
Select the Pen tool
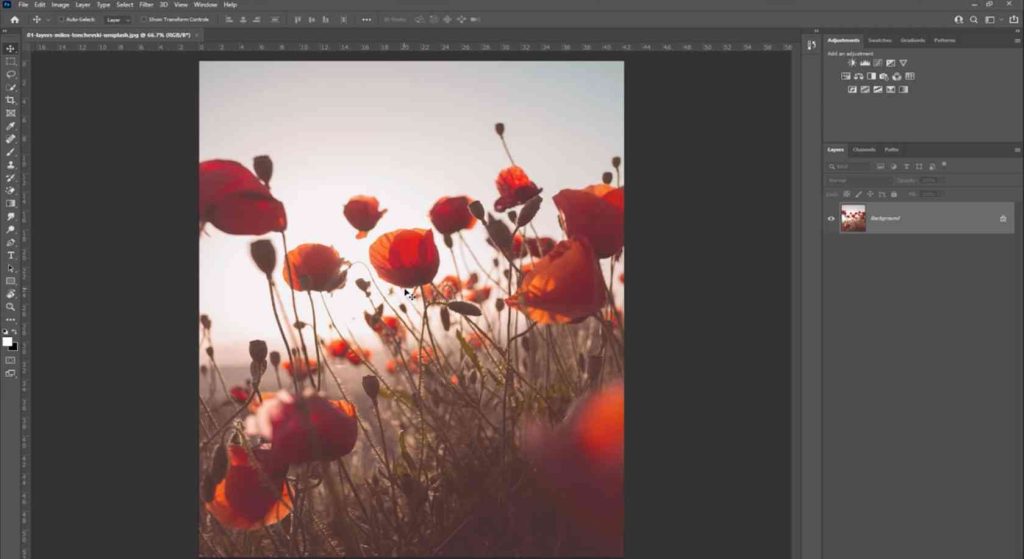(x=10, y=242)
